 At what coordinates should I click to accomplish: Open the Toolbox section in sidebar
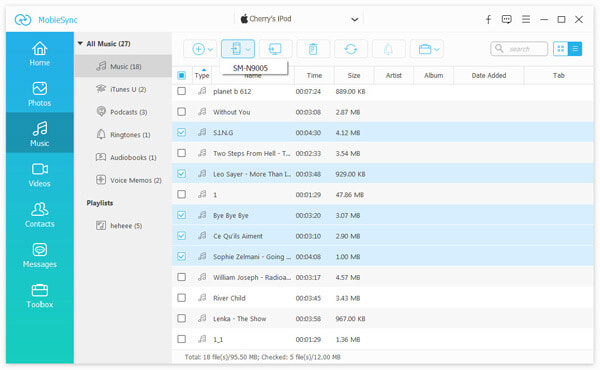point(39,296)
